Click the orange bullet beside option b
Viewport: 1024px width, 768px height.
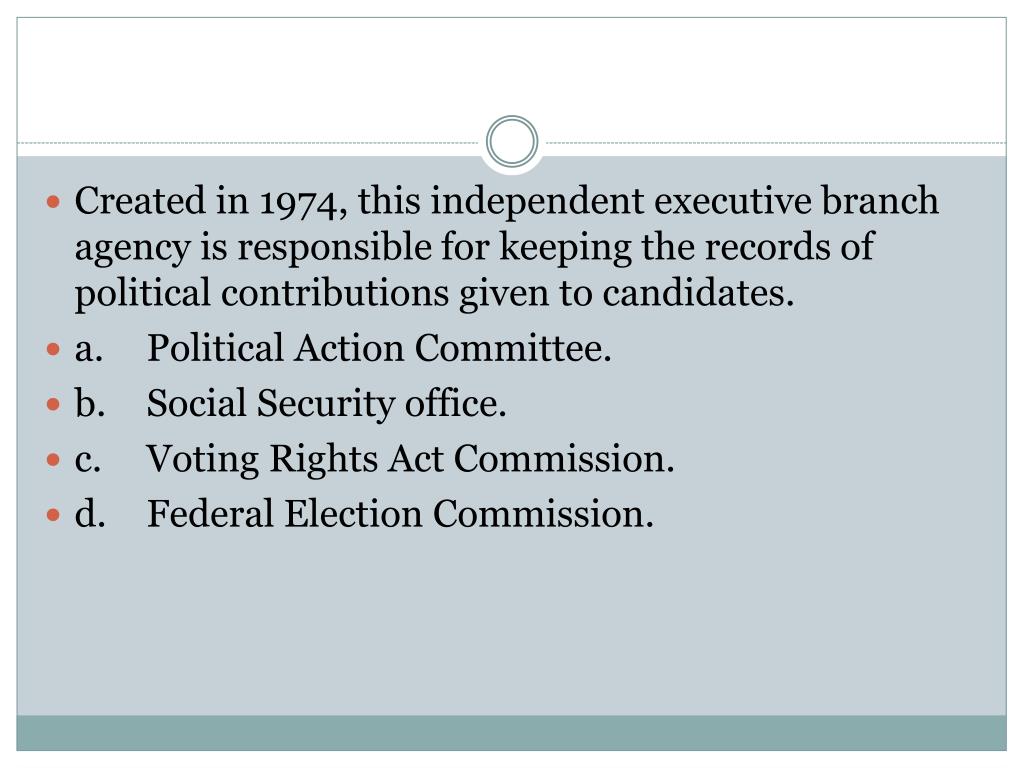[x=54, y=405]
